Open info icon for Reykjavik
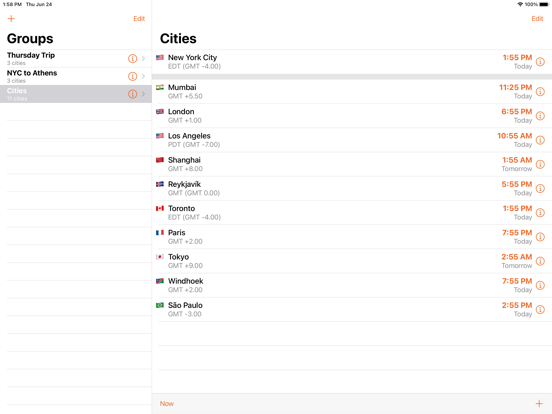The width and height of the screenshot is (552, 414). pyautogui.click(x=540, y=189)
